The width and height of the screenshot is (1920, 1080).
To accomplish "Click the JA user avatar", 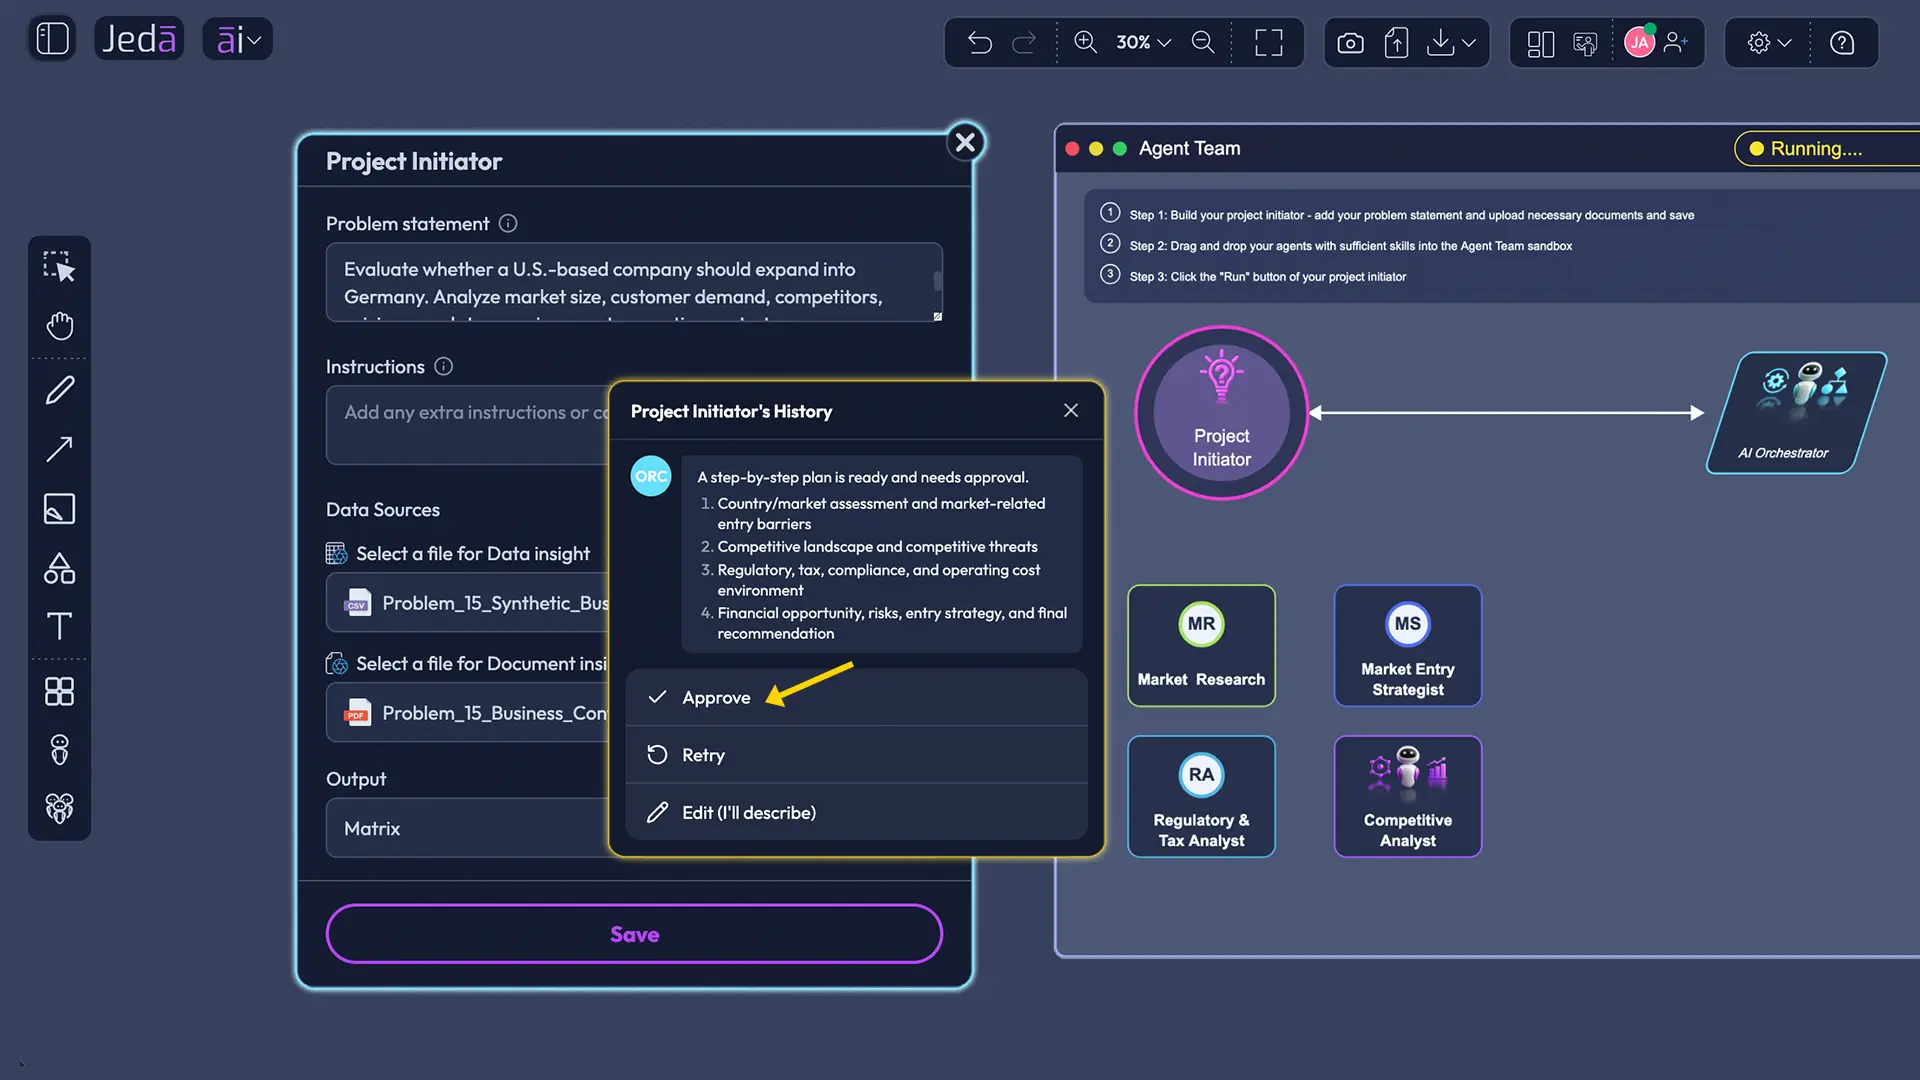I will pos(1640,42).
